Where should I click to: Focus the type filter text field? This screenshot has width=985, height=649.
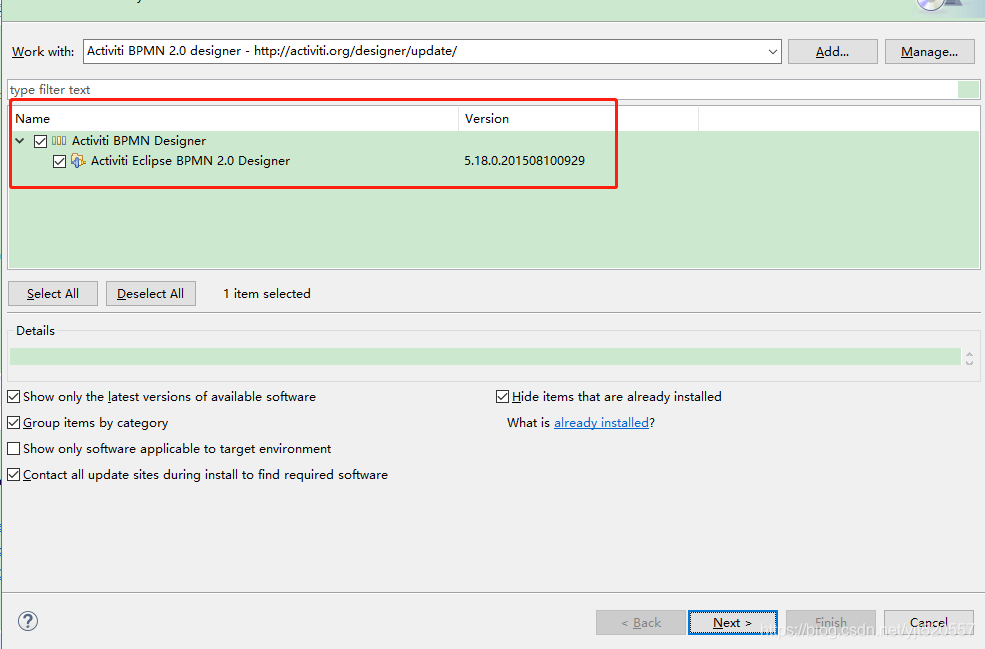tap(482, 90)
